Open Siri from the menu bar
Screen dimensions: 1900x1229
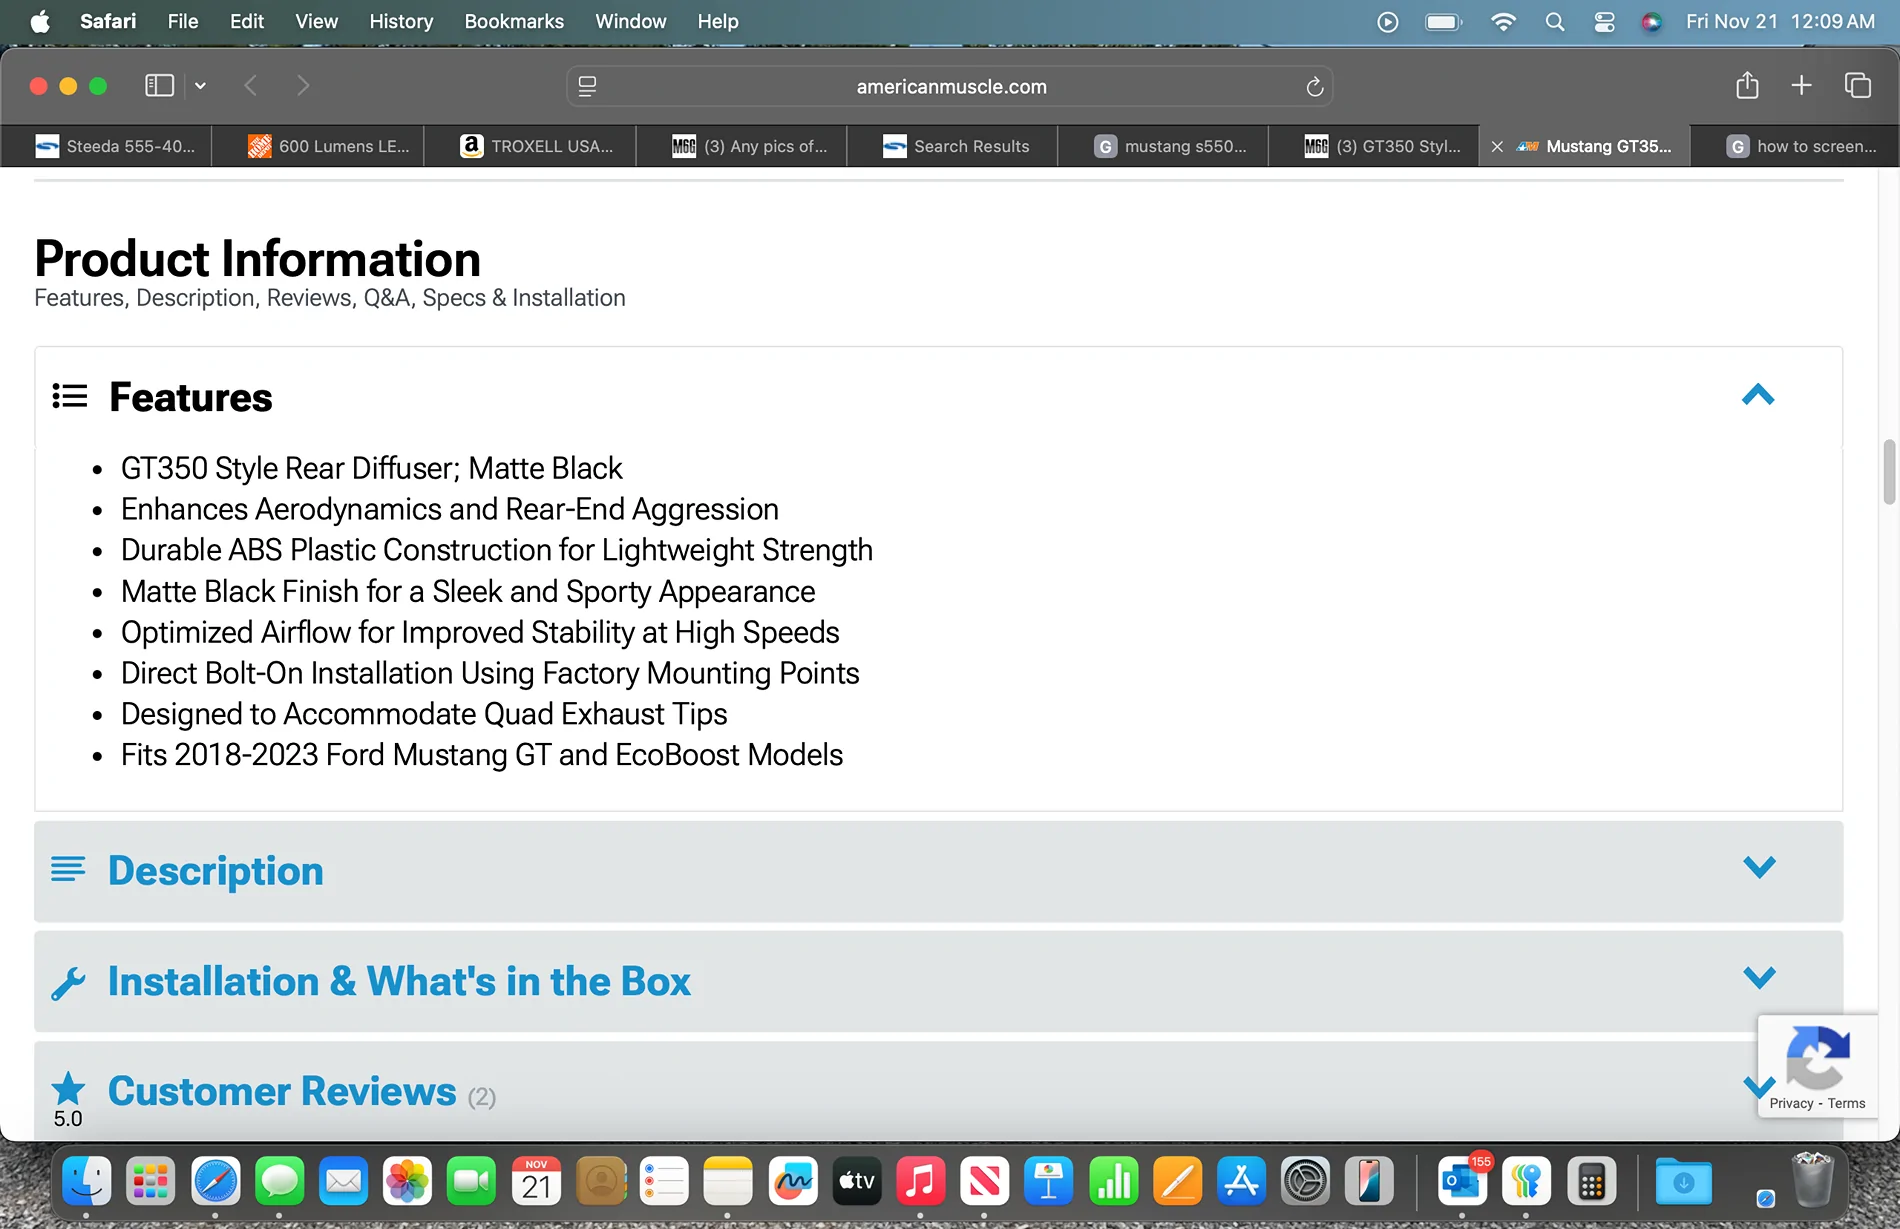(x=1651, y=22)
